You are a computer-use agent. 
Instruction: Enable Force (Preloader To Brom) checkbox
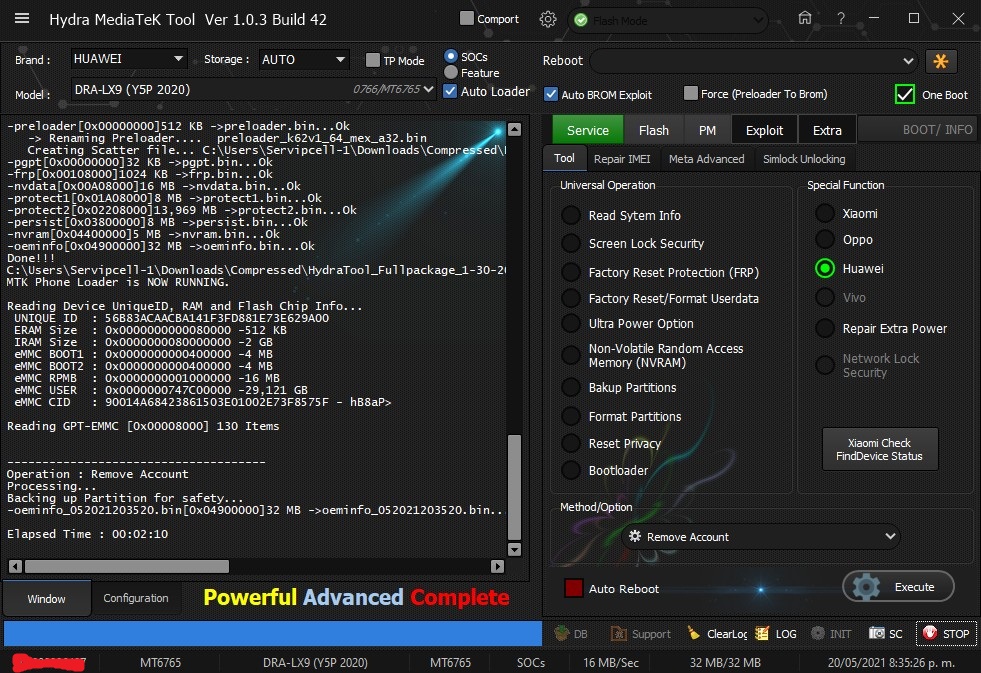click(x=691, y=93)
